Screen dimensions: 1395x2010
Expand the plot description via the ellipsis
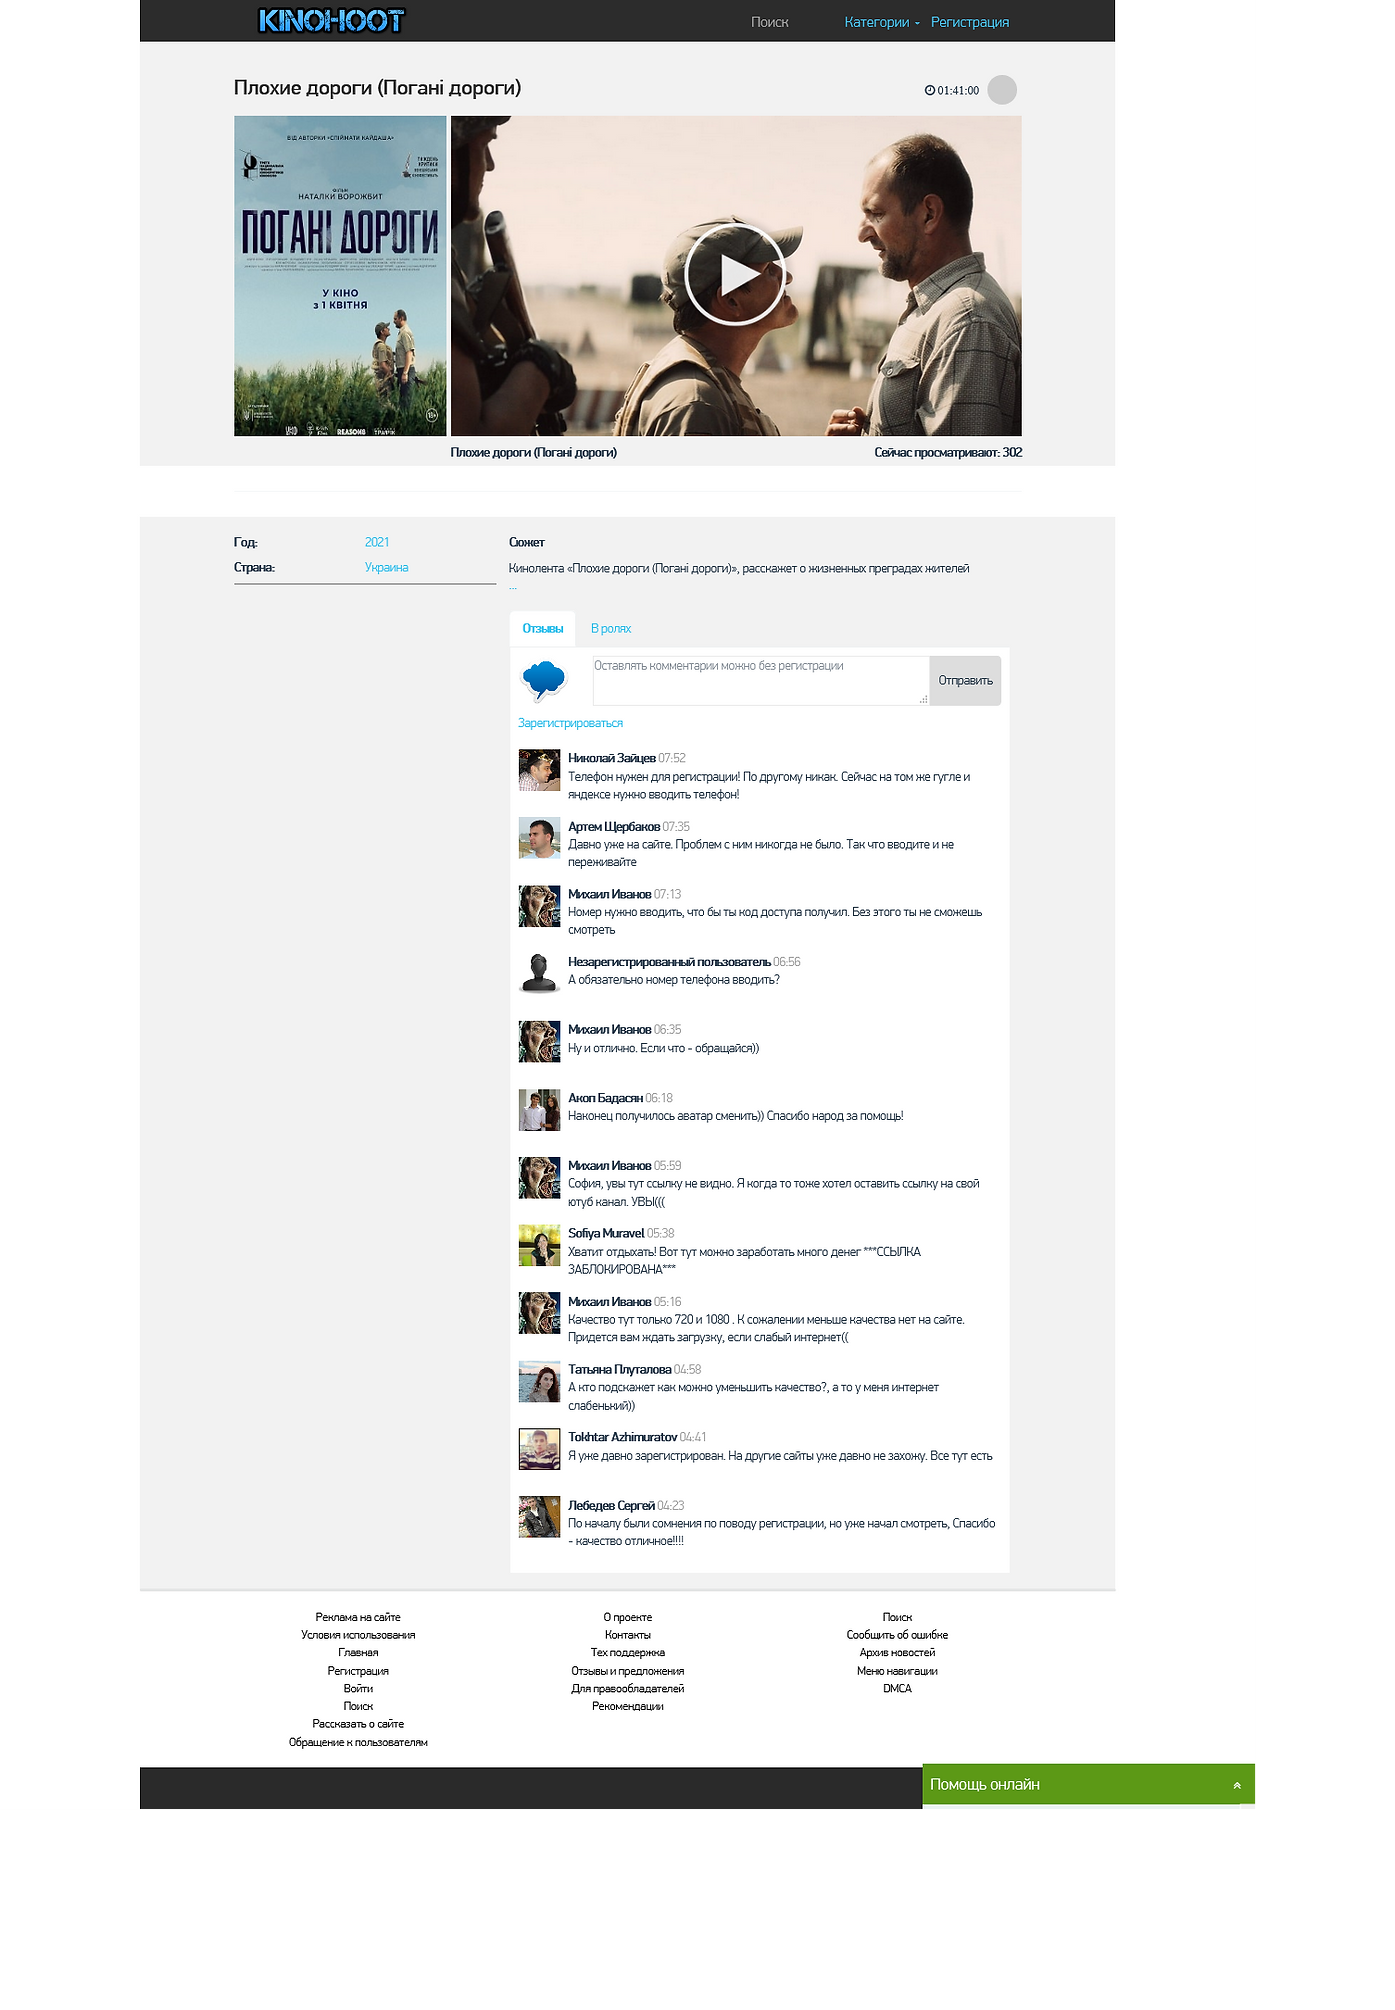tap(513, 588)
